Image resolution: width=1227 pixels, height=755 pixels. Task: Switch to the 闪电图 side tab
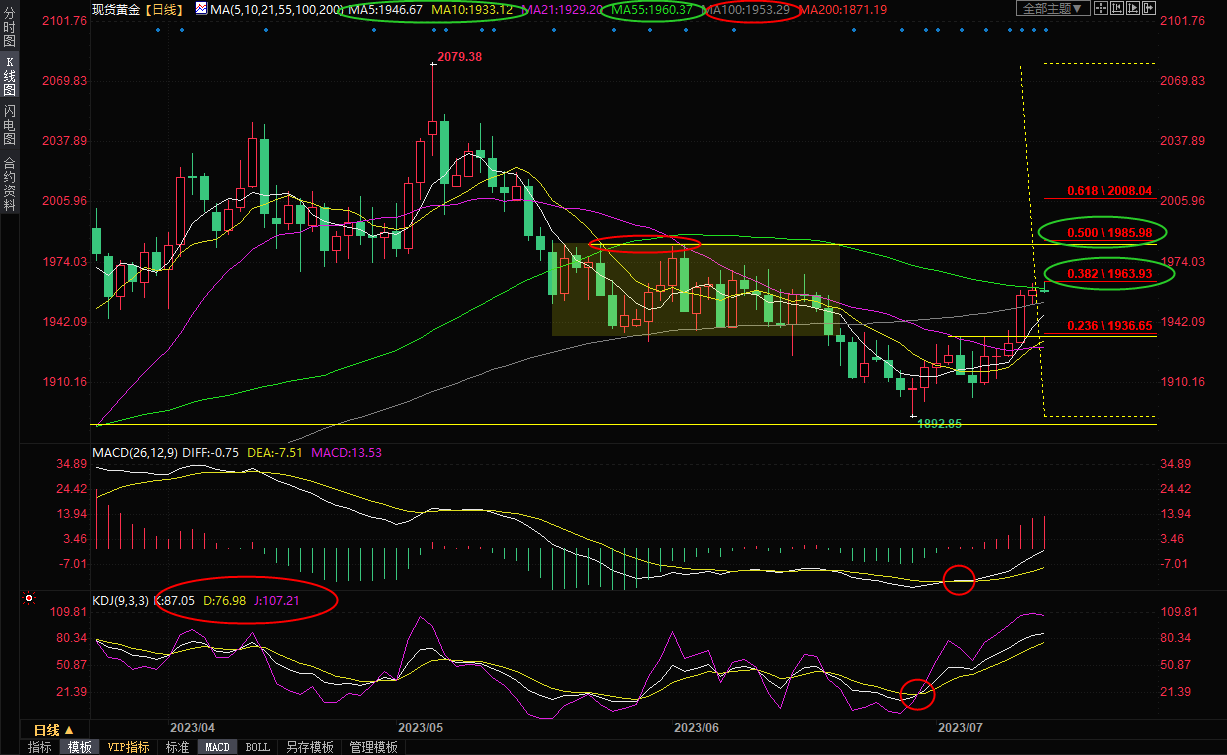coord(9,125)
